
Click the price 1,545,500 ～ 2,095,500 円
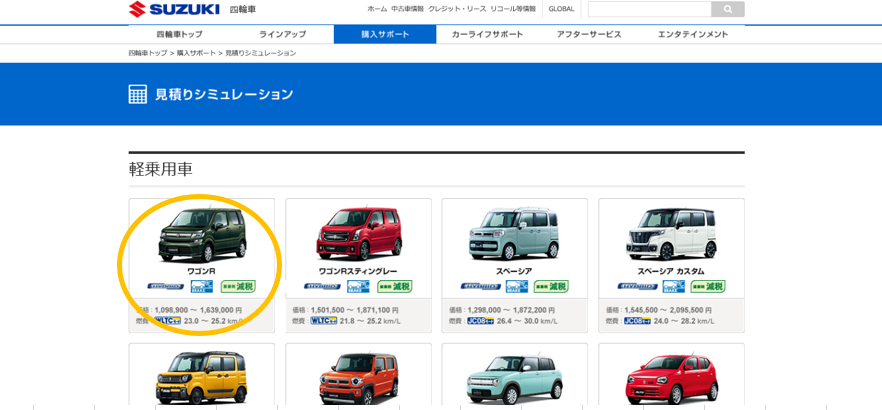(668, 310)
